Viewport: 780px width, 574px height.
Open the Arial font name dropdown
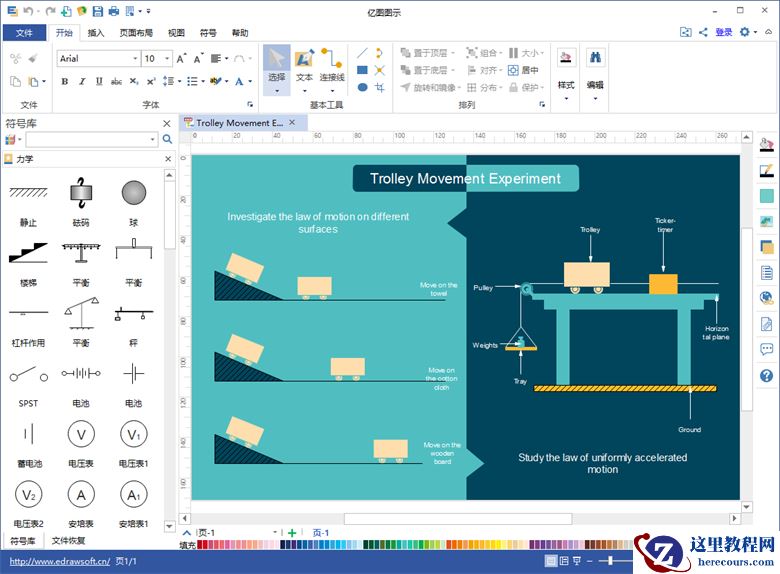(135, 59)
